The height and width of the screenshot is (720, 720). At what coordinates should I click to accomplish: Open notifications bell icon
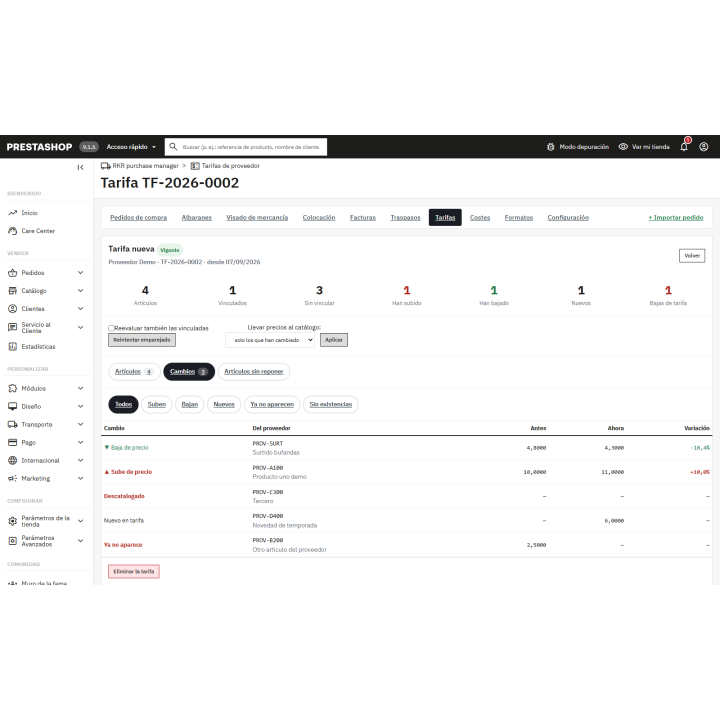684,147
